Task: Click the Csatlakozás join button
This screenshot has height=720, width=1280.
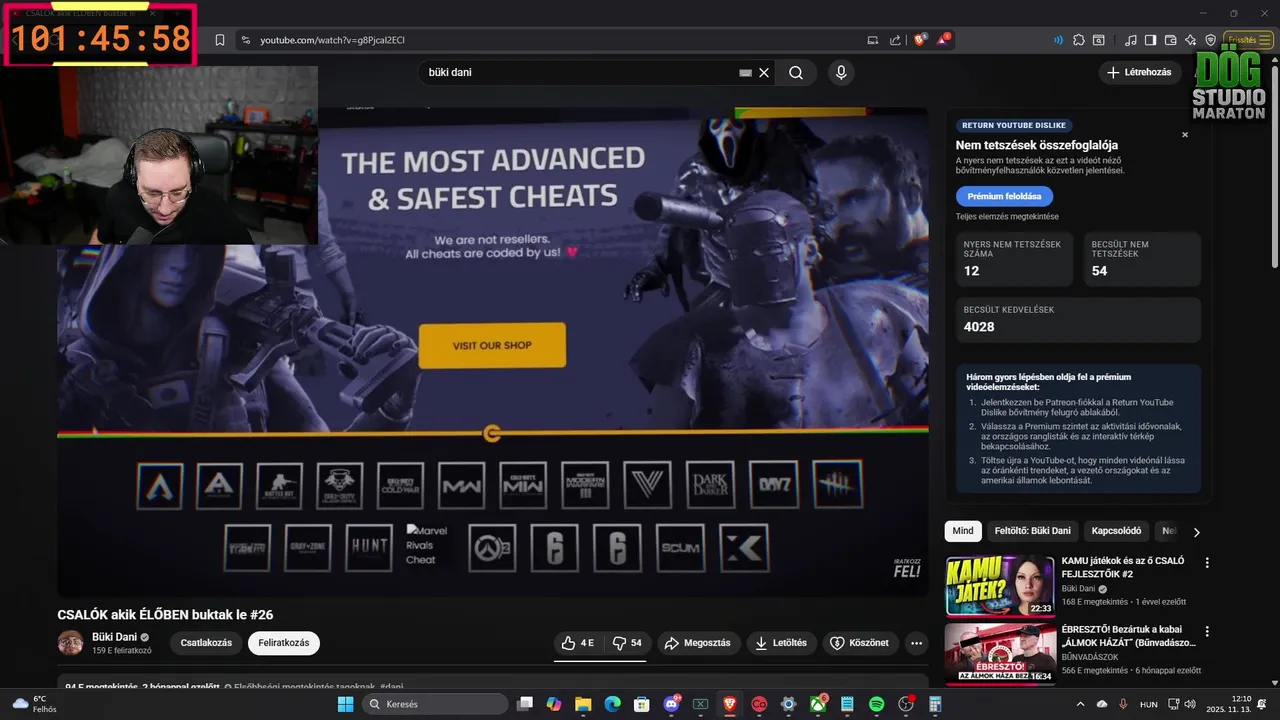Action: coord(206,643)
